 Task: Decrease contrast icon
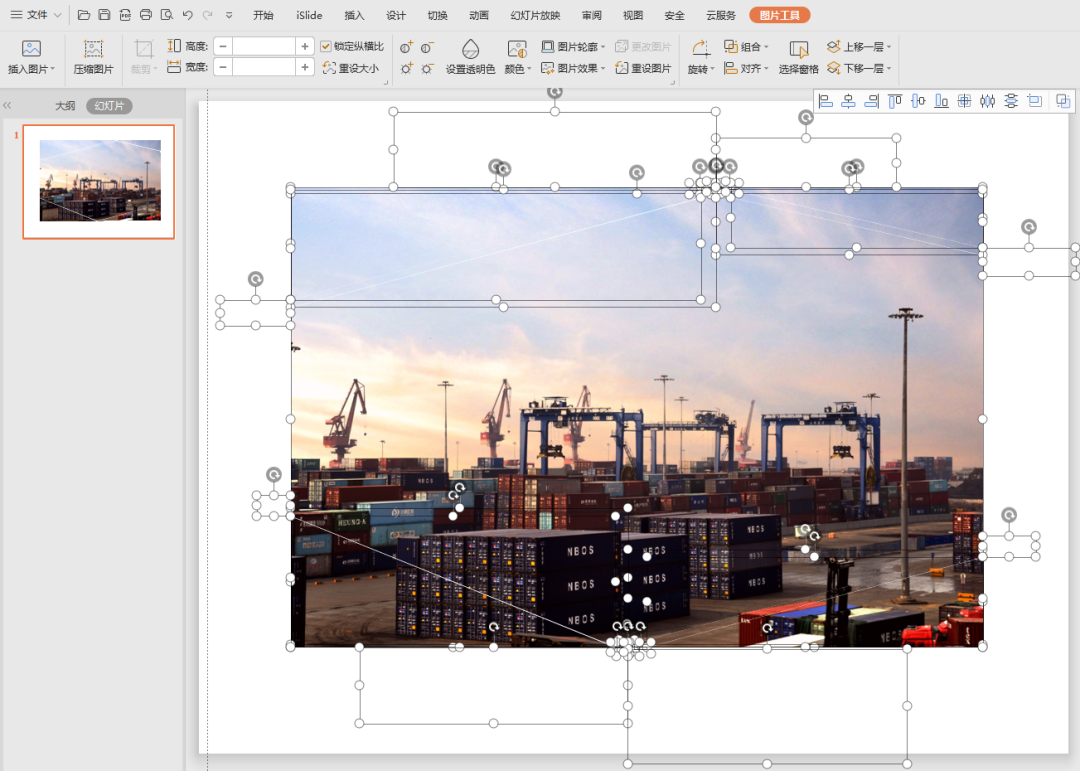[x=427, y=47]
